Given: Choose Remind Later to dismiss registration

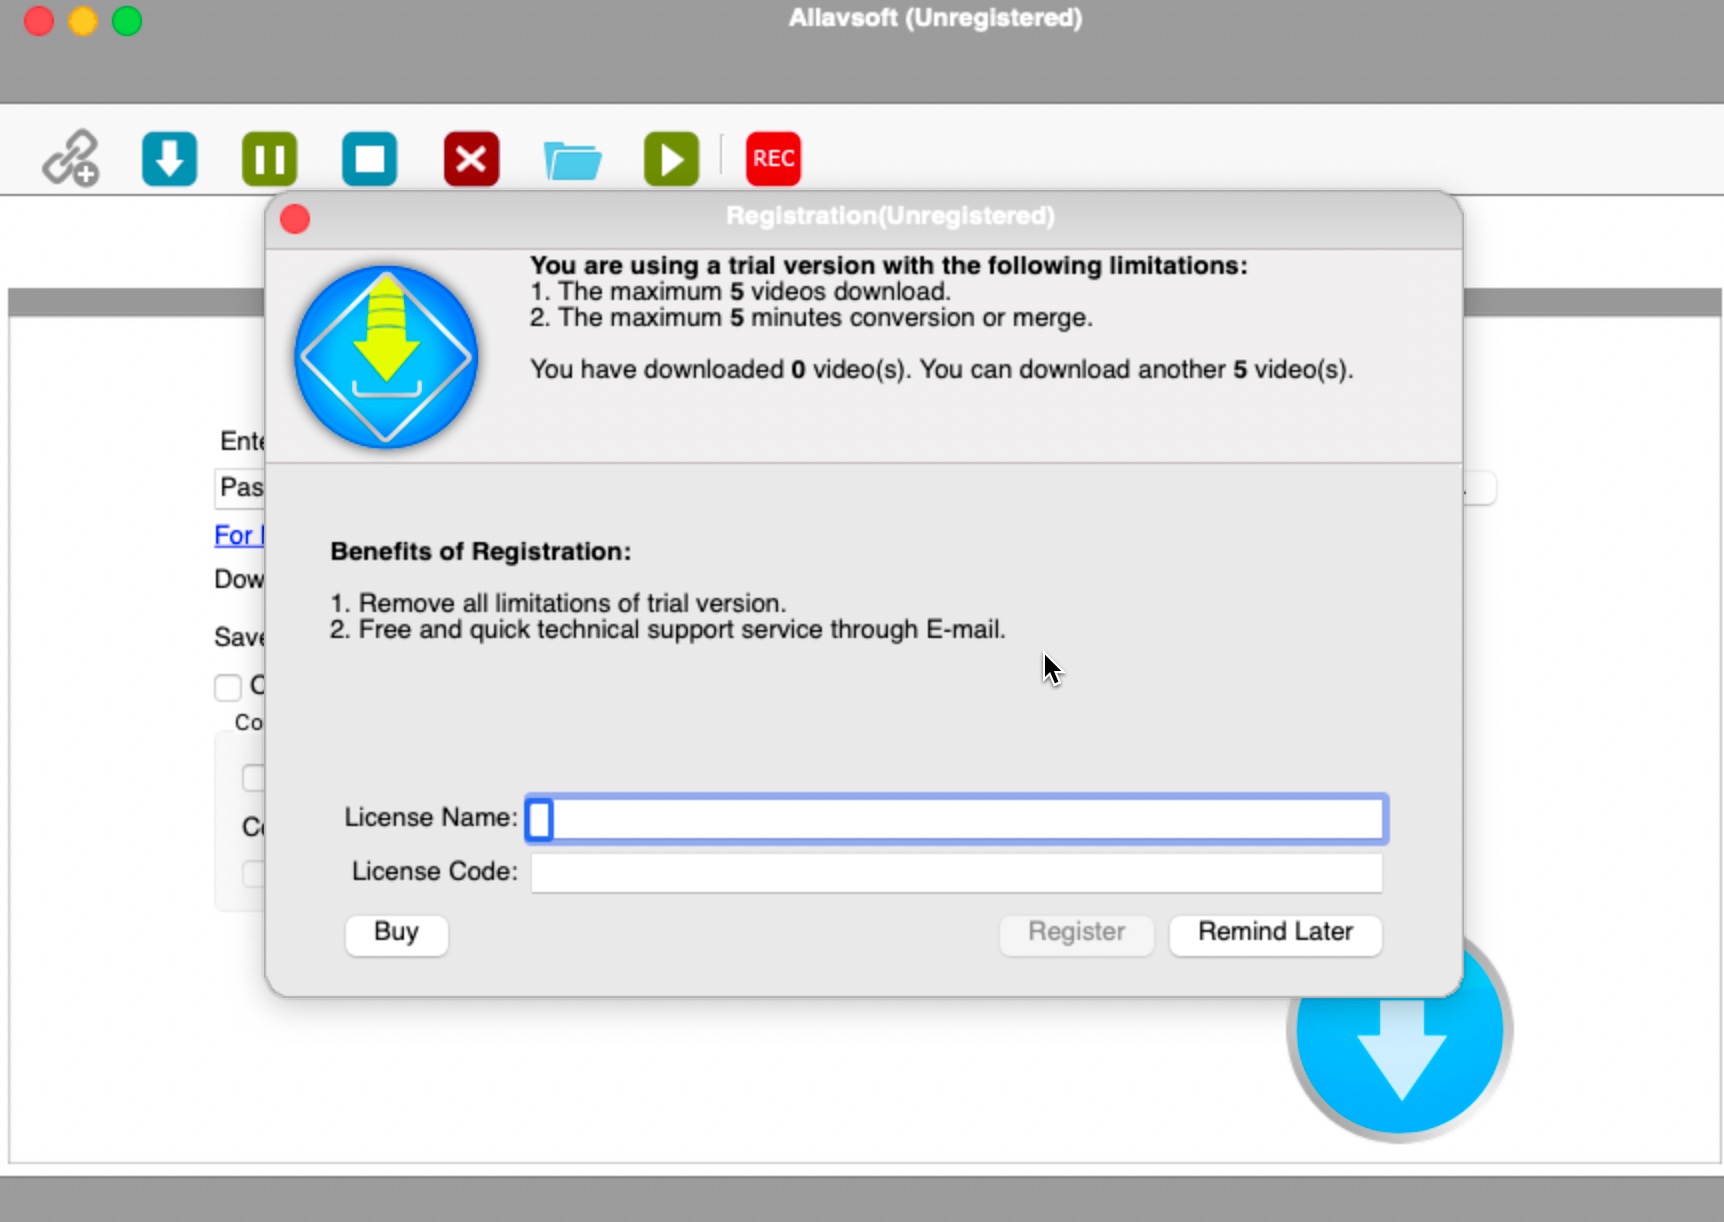Looking at the screenshot, I should tap(1275, 933).
